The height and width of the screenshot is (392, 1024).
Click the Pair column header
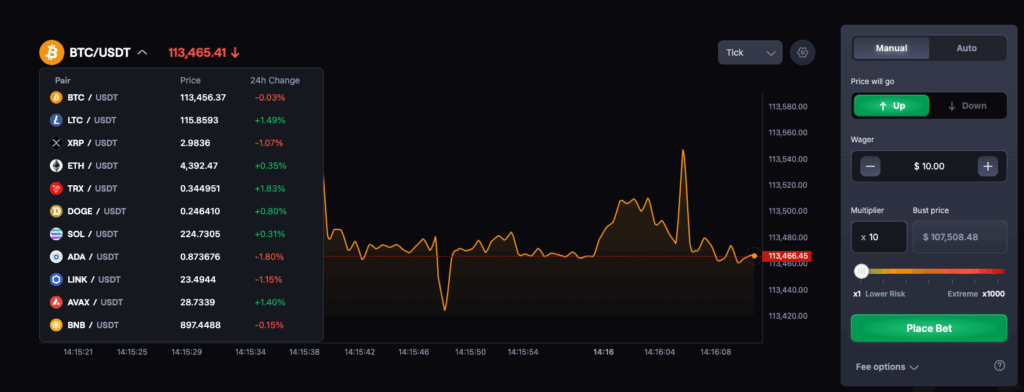click(63, 80)
